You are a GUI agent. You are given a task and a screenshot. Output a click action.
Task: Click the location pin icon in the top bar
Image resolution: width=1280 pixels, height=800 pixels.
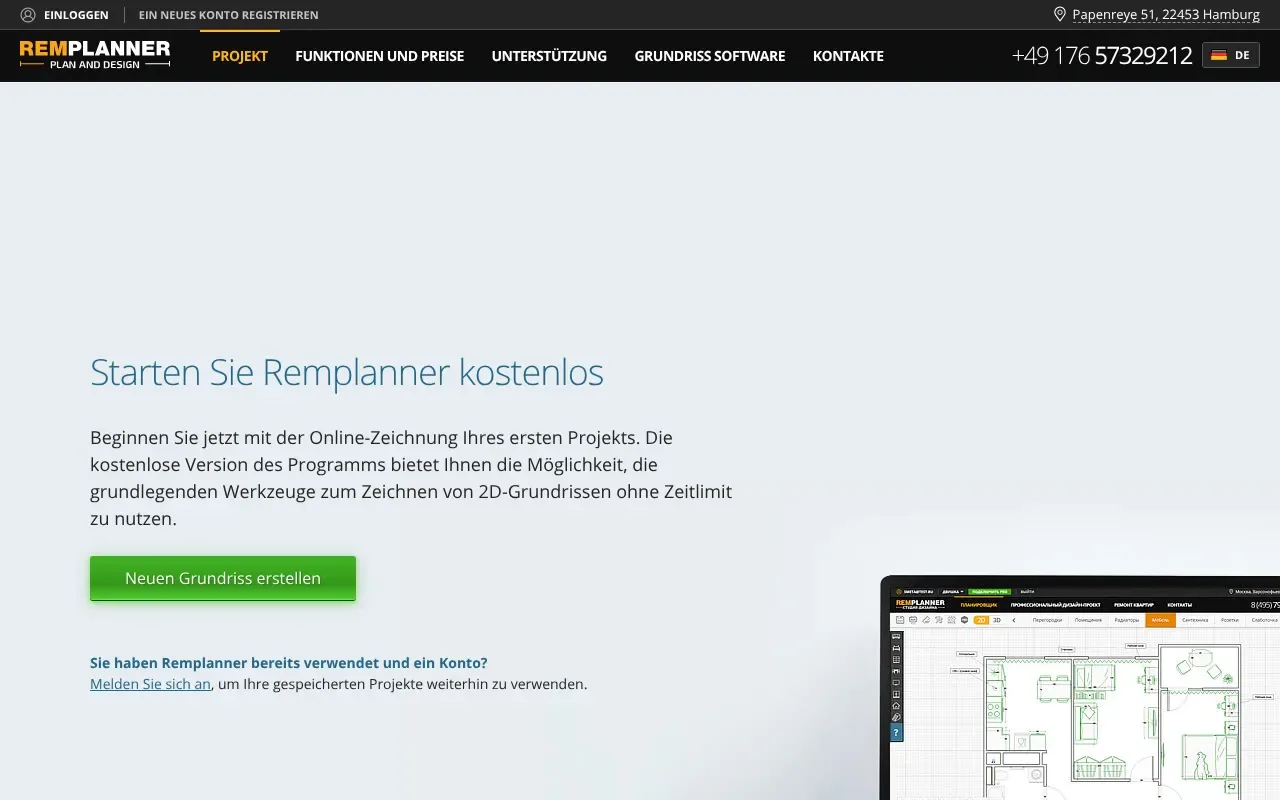[x=1059, y=14]
